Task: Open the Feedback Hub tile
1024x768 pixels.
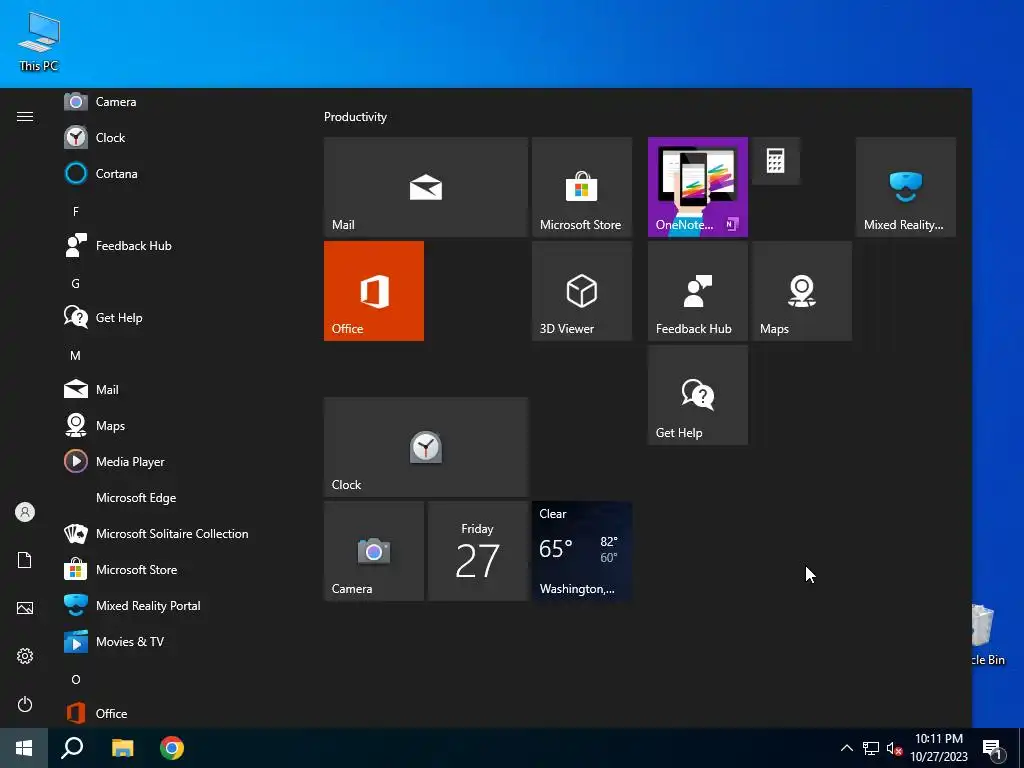Action: coord(697,291)
